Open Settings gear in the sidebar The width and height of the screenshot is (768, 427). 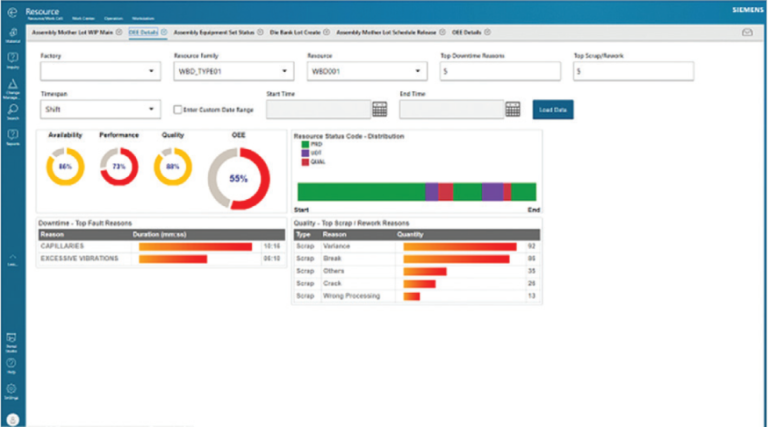coord(12,388)
